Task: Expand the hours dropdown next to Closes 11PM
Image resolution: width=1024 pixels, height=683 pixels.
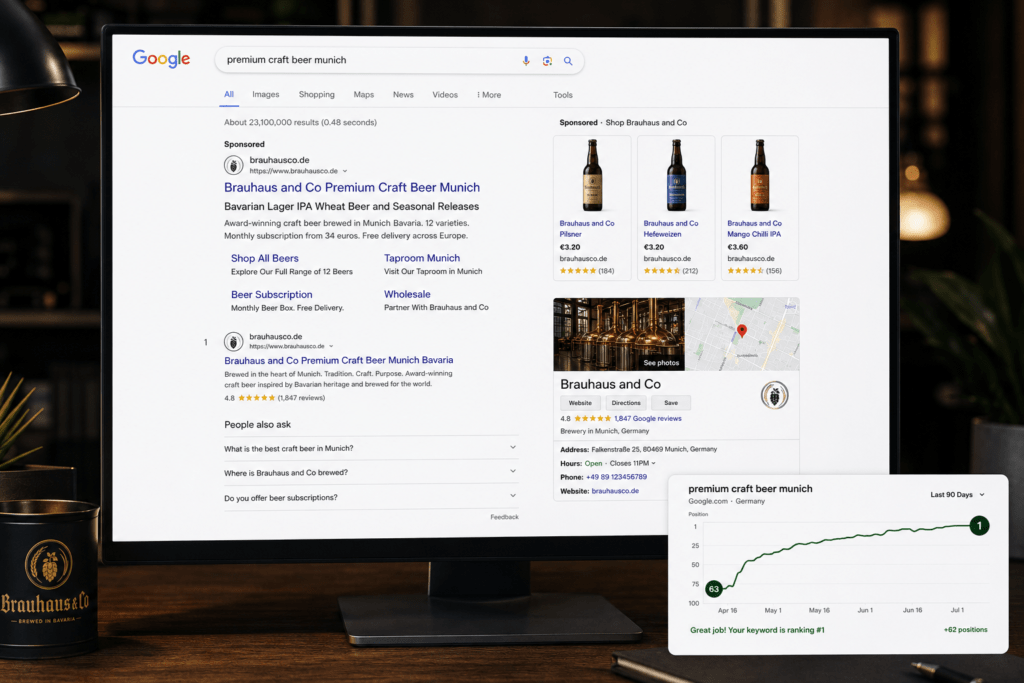Action: point(653,464)
